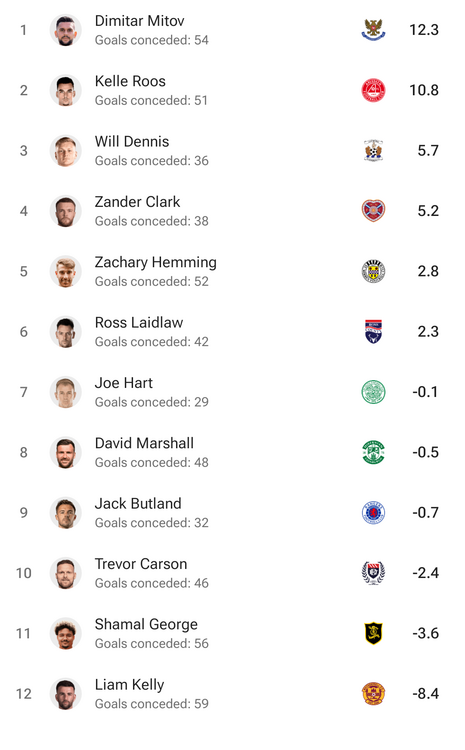Image resolution: width=465 pixels, height=750 pixels.
Task: Click the Hibernian crest beside David Marshall
Action: tap(373, 452)
